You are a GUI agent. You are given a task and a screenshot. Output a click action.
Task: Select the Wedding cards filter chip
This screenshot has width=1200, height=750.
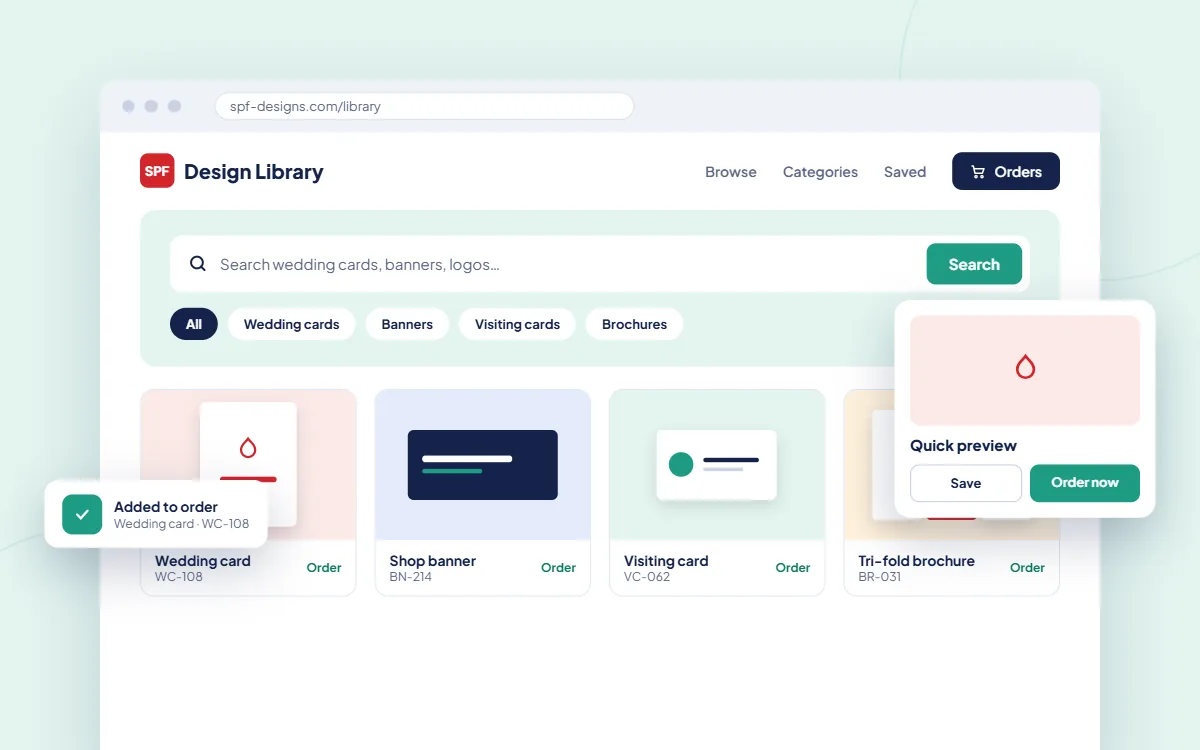point(292,324)
